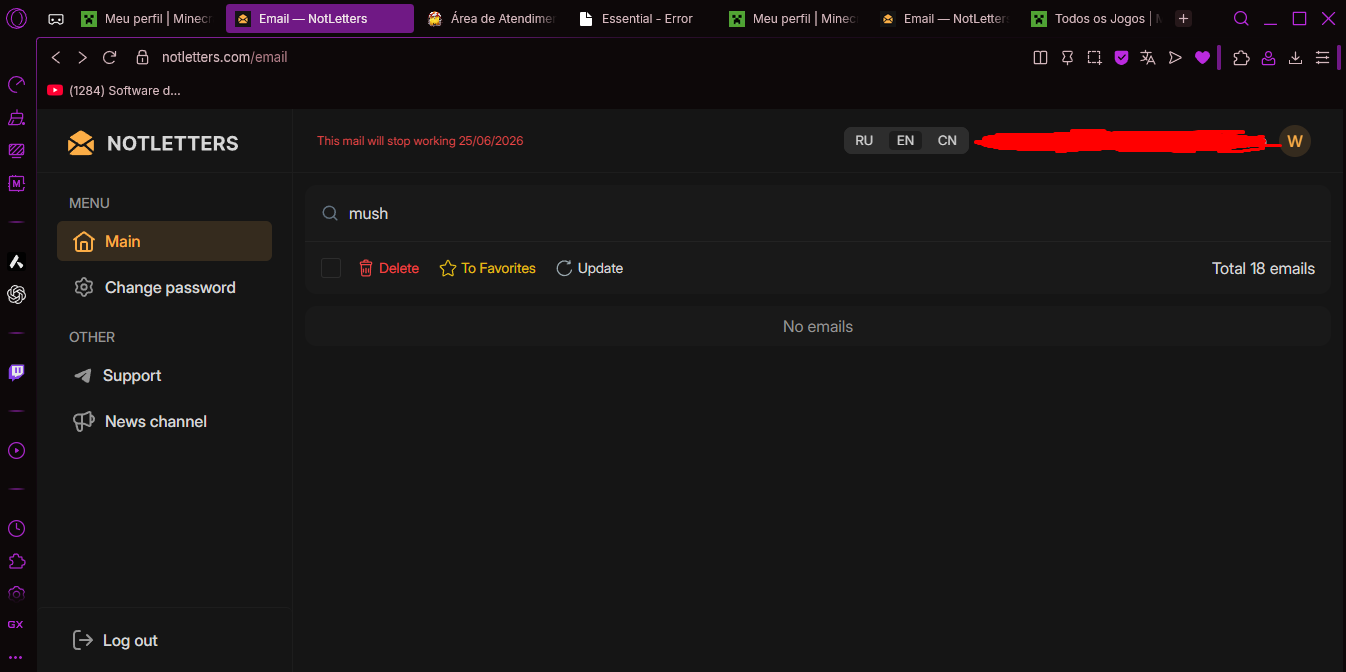The width and height of the screenshot is (1346, 672).
Task: Click the browser Forward arrow
Action: coord(83,58)
